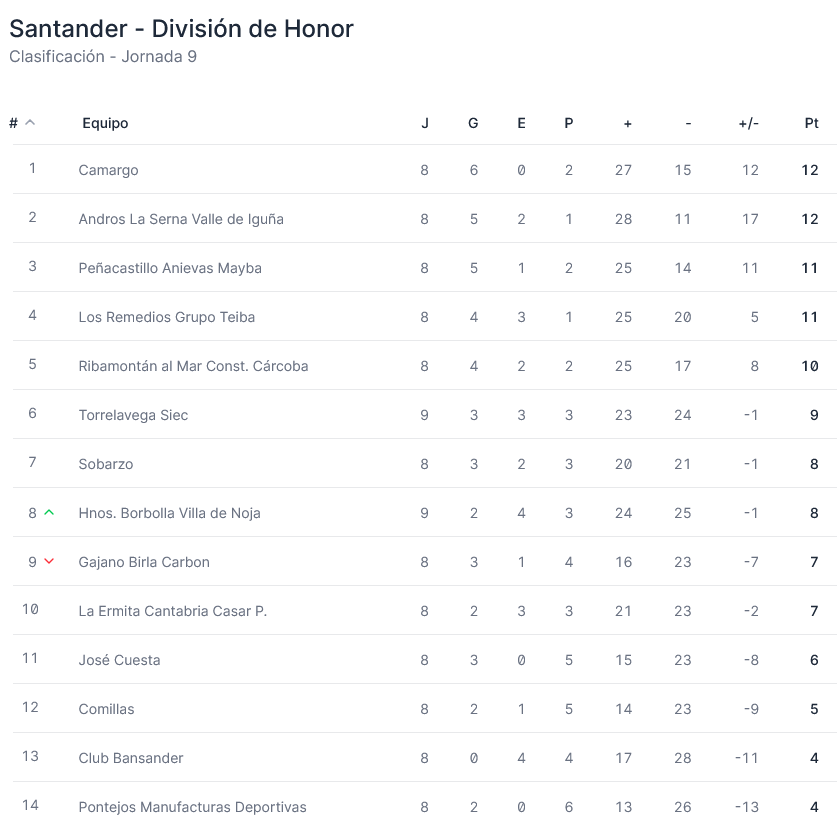Select Ribamontán al Mar Const. Cárcoba
This screenshot has height=832, width=837.
click(193, 366)
